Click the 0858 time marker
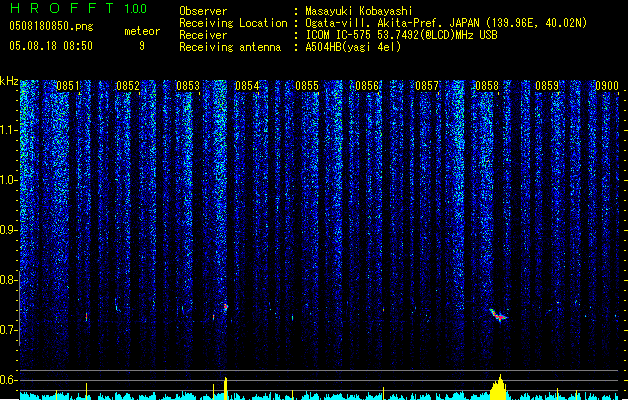This screenshot has width=629, height=400. tap(487, 86)
